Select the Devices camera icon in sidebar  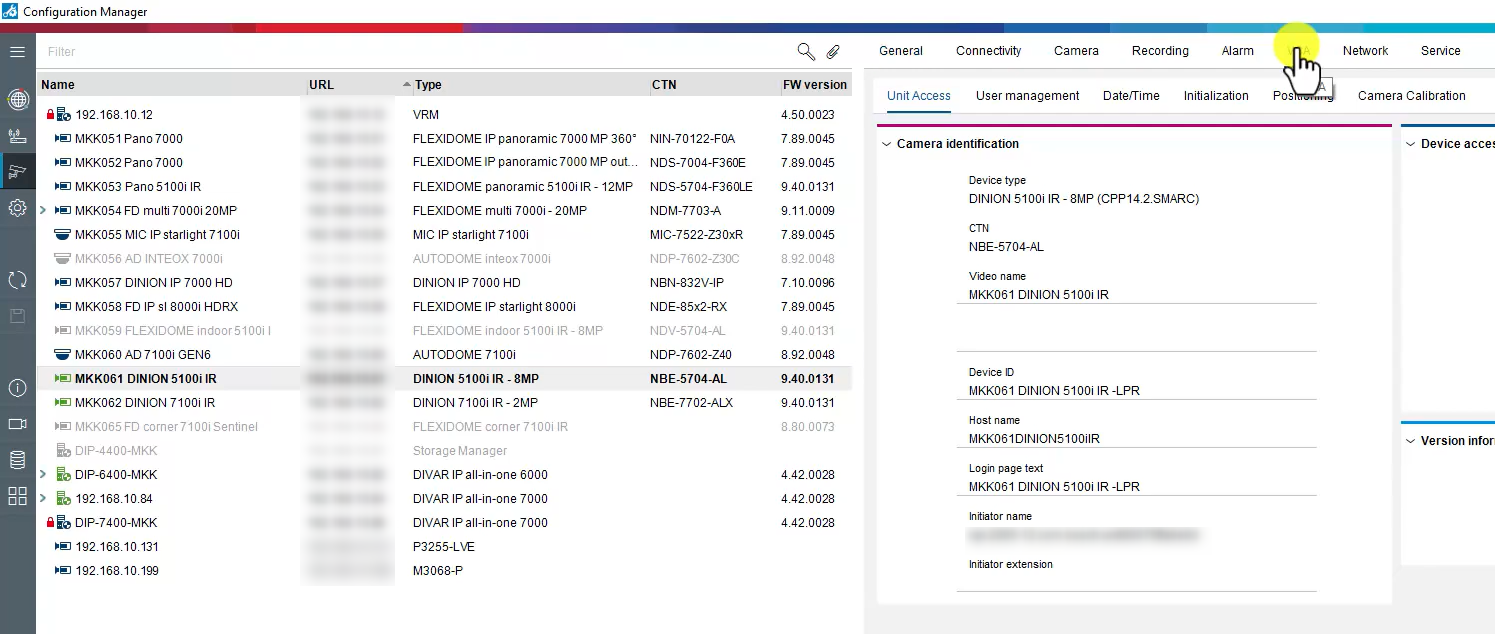17,171
